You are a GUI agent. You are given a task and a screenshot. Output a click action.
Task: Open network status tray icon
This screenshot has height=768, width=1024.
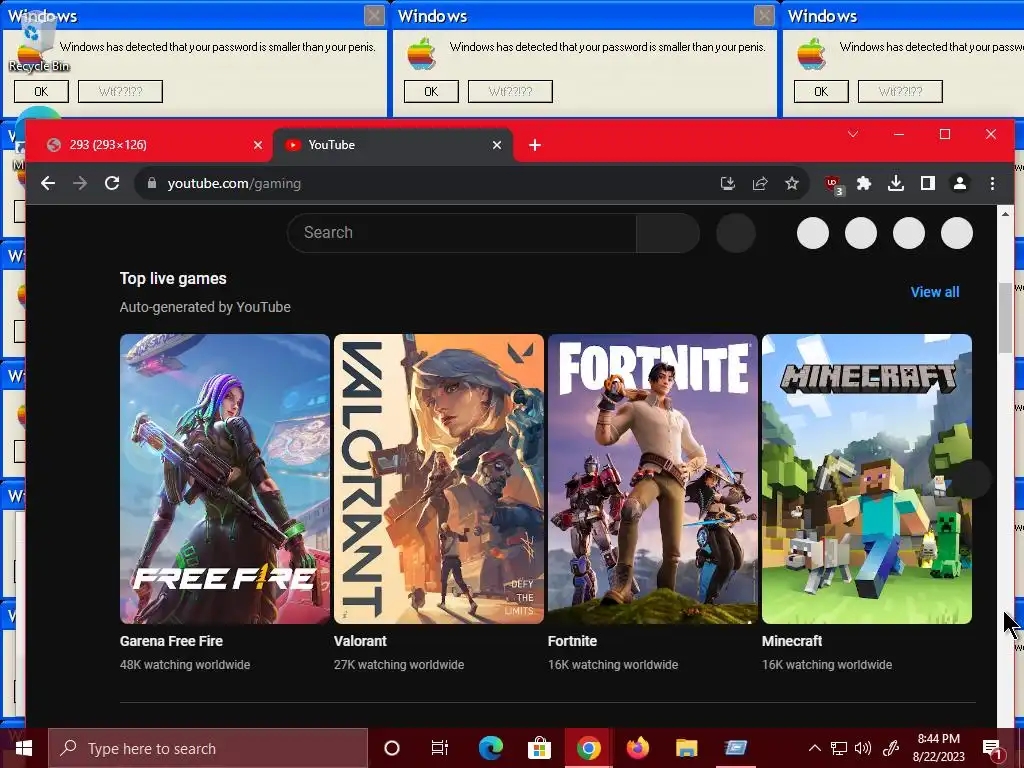839,748
